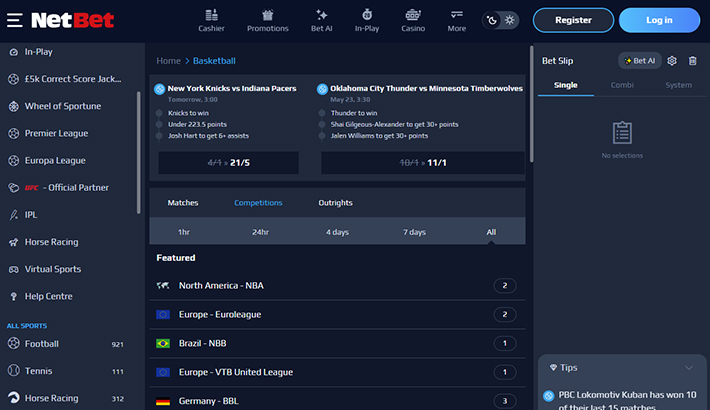Click the Brazil flag icon
Viewport: 710px width, 410px height.
click(x=163, y=343)
